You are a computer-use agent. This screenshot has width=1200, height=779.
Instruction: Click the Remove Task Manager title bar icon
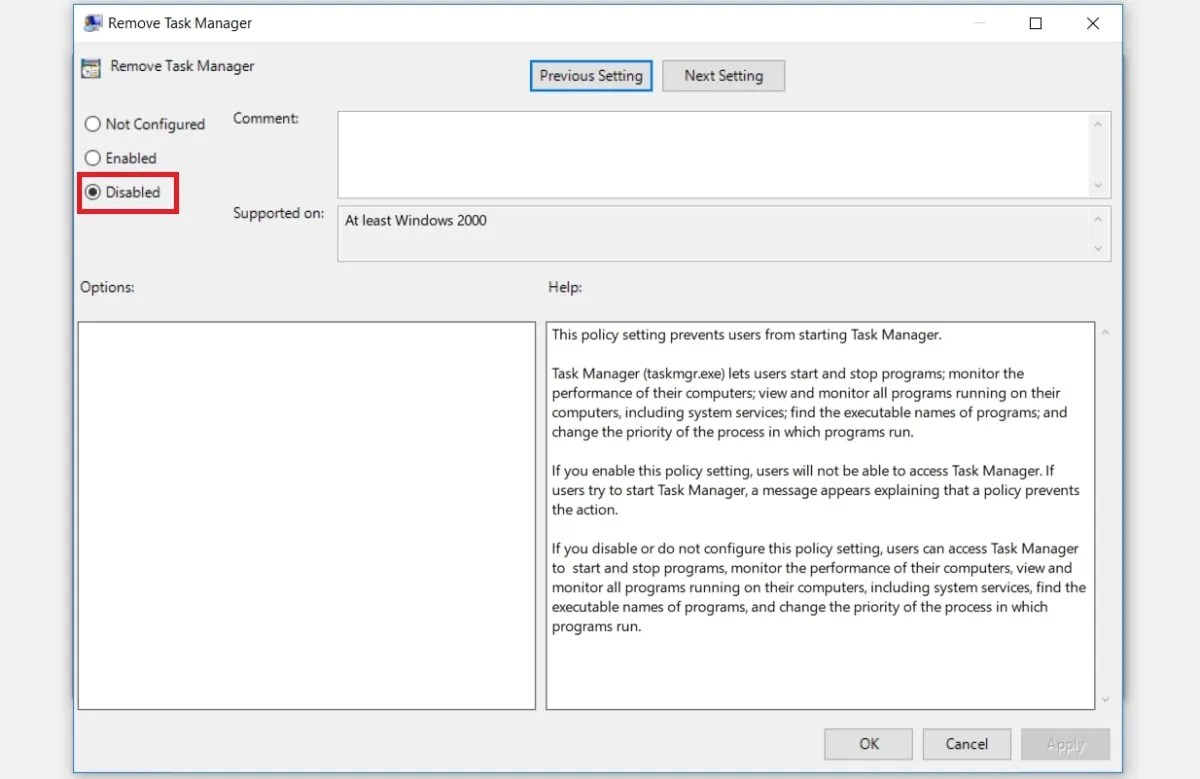click(93, 22)
